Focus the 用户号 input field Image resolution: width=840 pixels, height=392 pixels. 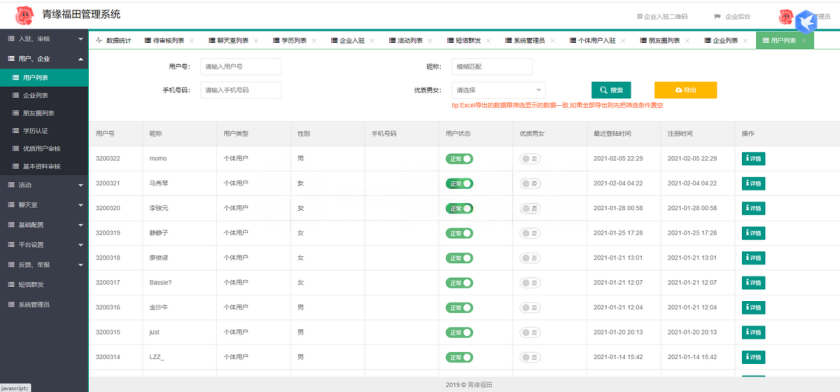(x=241, y=67)
